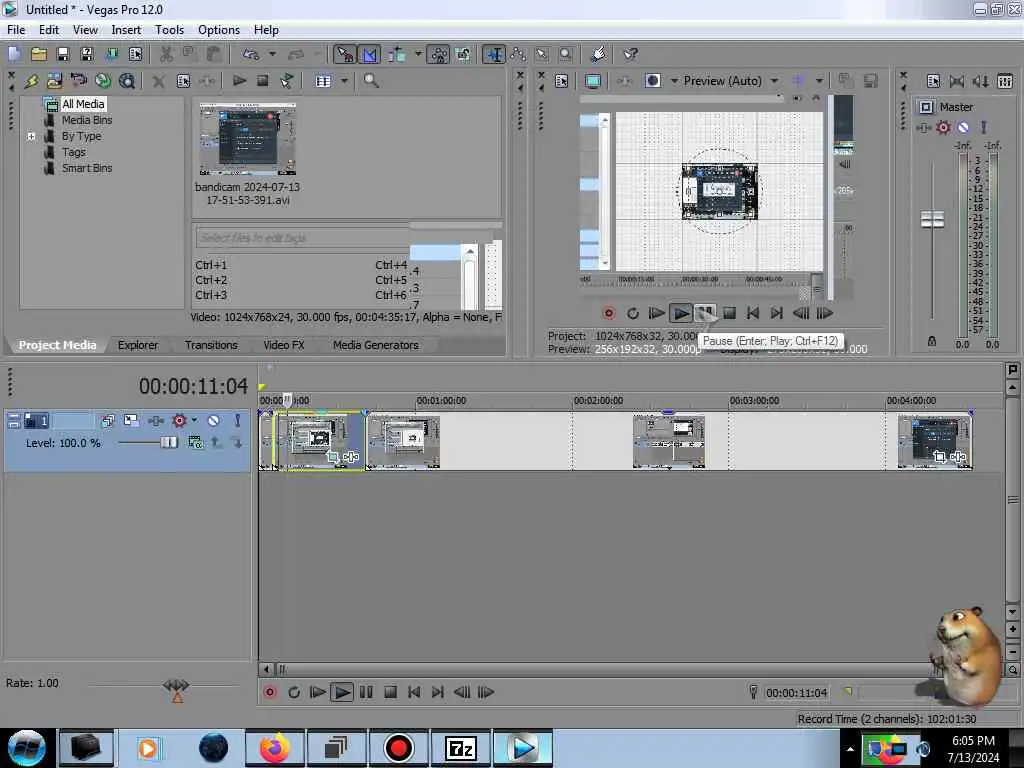Open Mixer Downmix Output icon
The width and height of the screenshot is (1024, 768).
[x=957, y=81]
